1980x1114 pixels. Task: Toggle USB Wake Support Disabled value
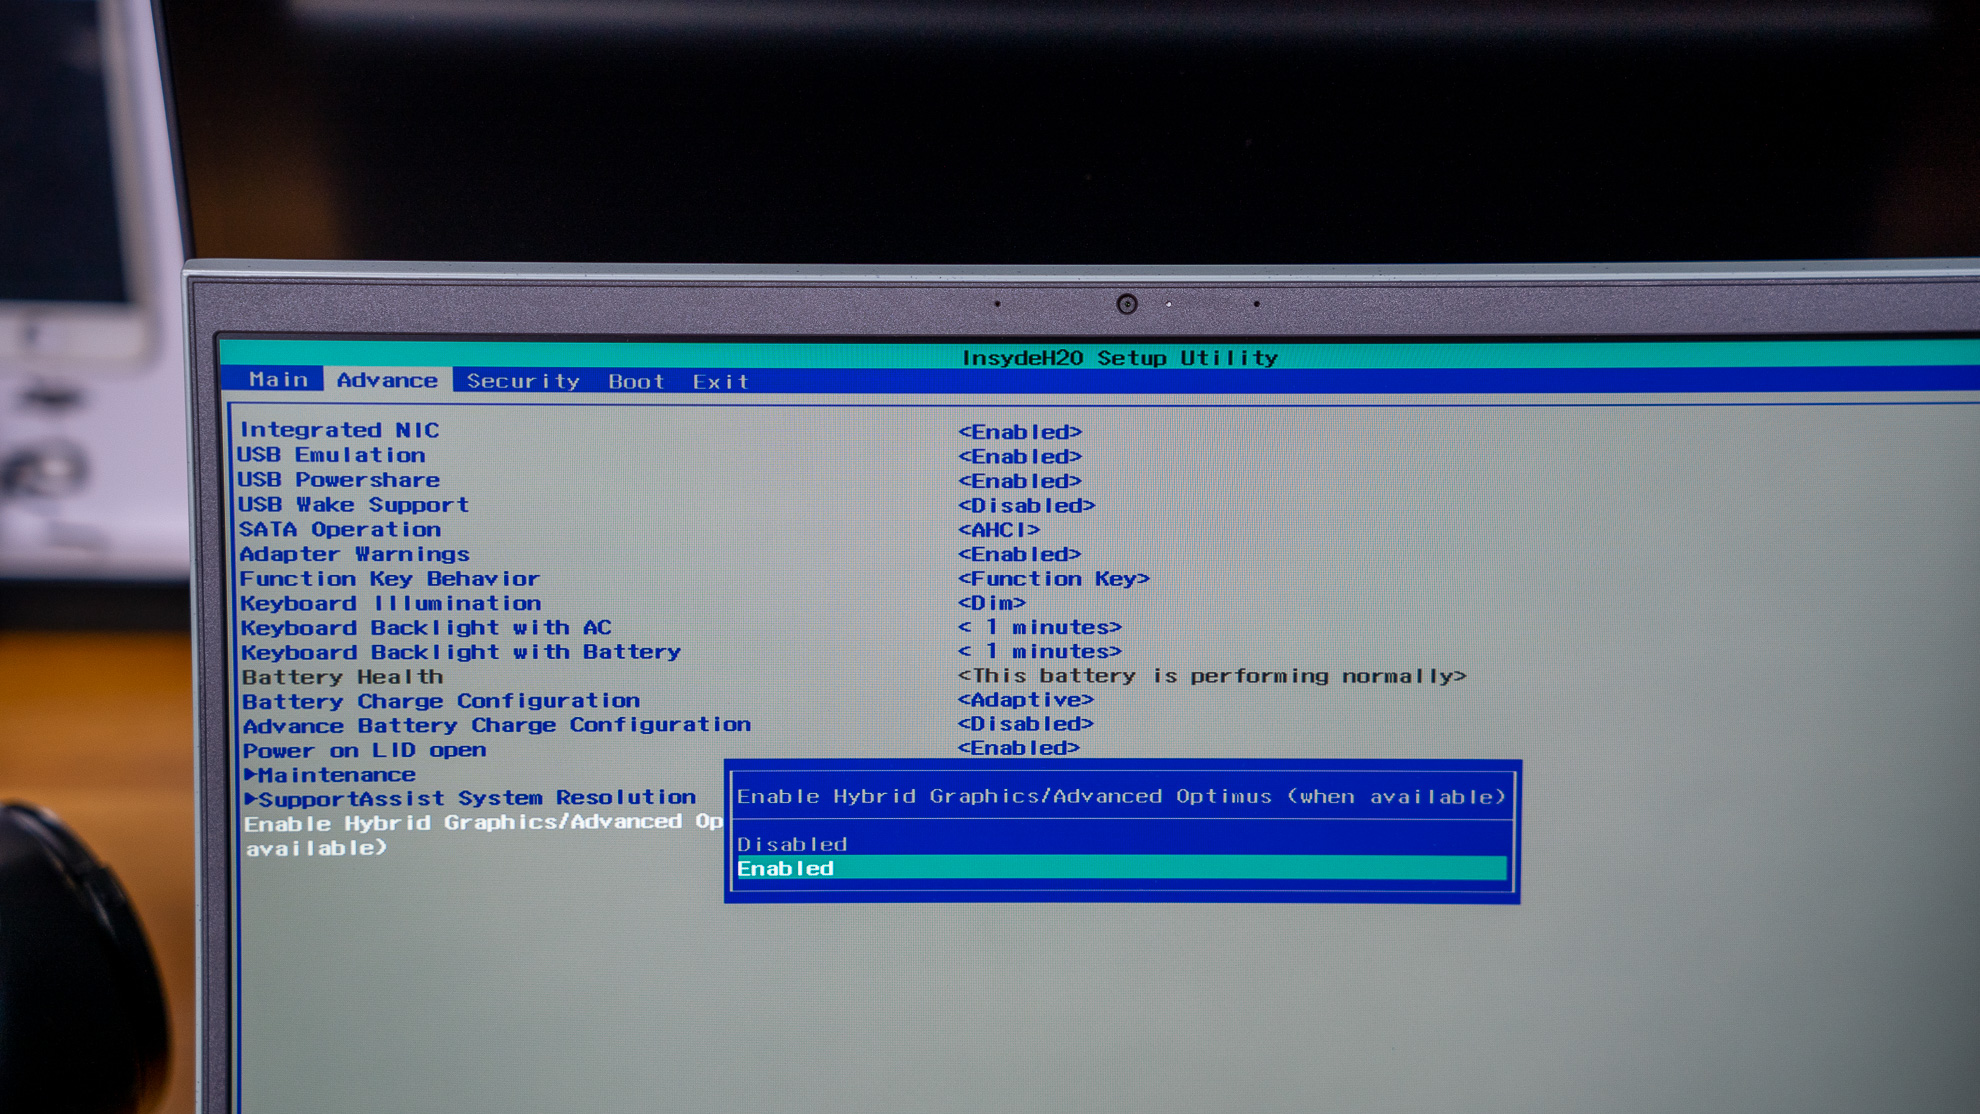pyautogui.click(x=1026, y=506)
